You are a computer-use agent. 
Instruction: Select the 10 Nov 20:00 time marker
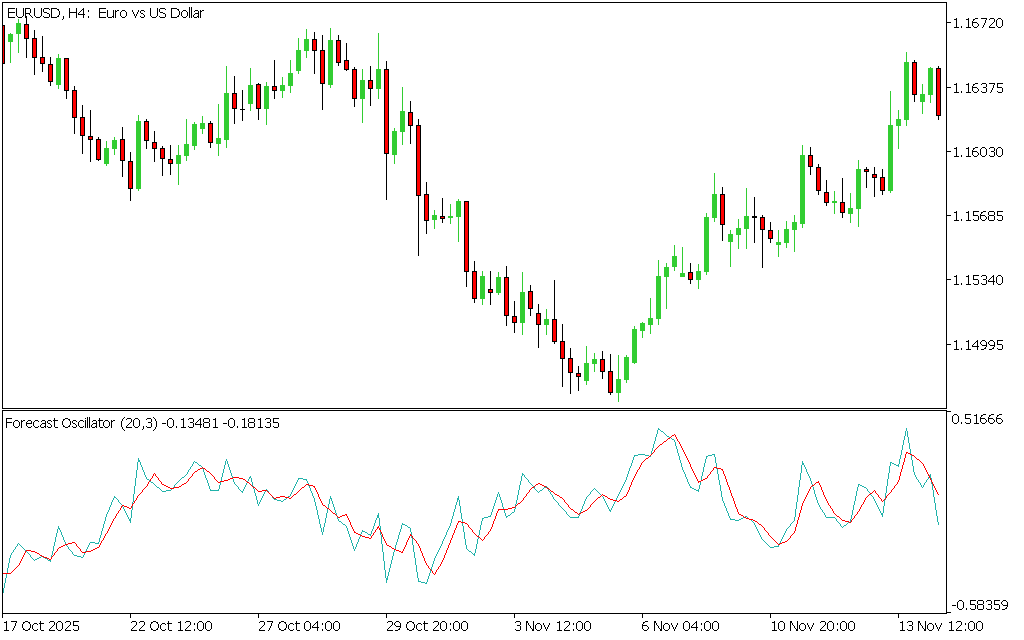point(812,626)
